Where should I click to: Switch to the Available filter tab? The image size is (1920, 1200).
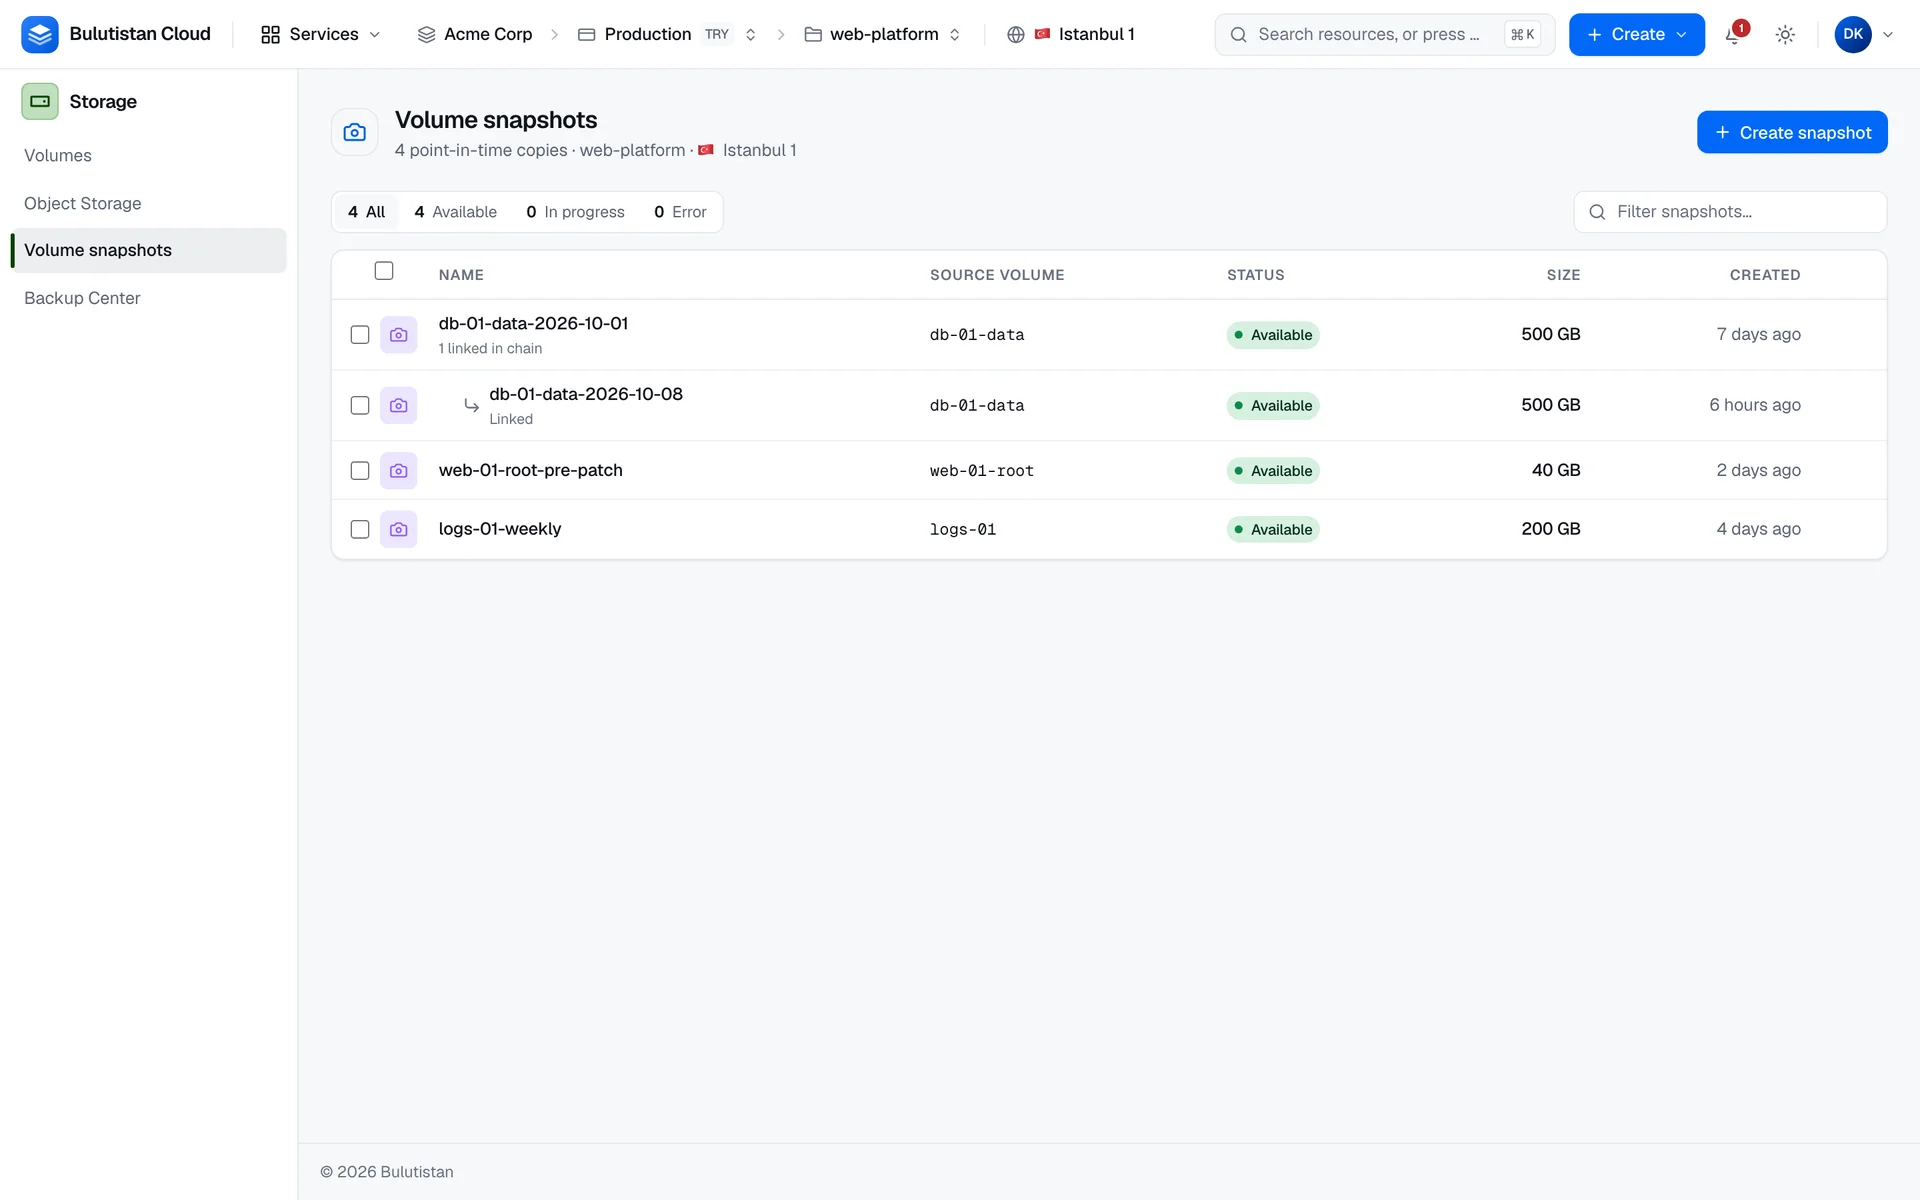(x=455, y=212)
